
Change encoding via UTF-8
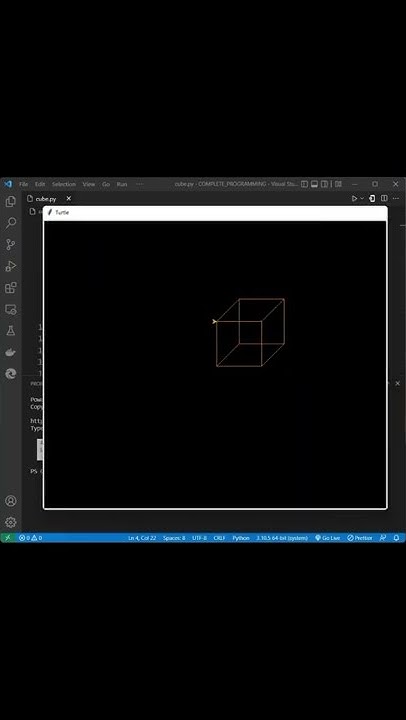tap(199, 538)
